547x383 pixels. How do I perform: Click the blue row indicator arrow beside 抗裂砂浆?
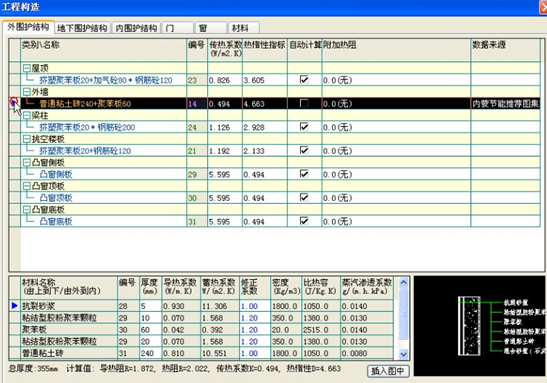point(14,306)
